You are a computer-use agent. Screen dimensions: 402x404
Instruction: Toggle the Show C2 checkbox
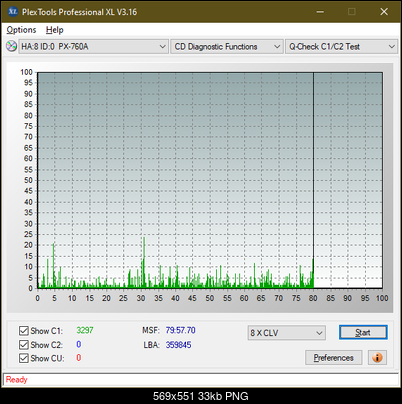[23, 344]
